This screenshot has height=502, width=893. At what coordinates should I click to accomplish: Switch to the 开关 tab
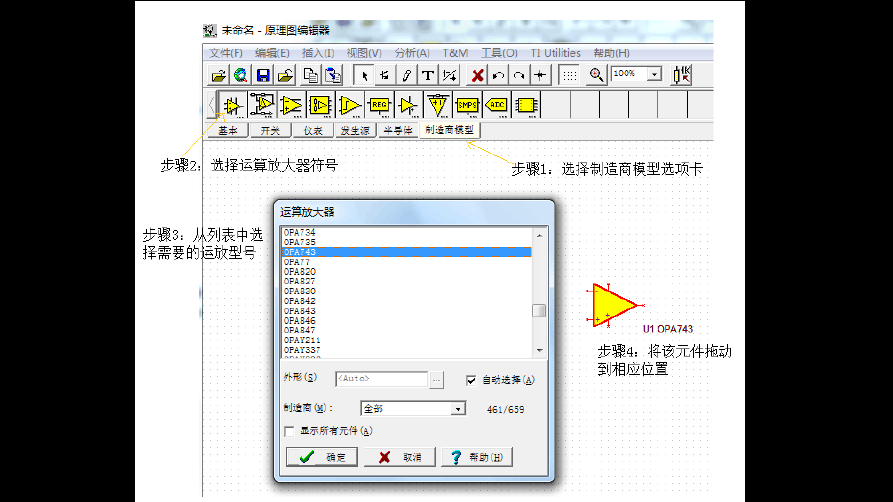coord(270,130)
